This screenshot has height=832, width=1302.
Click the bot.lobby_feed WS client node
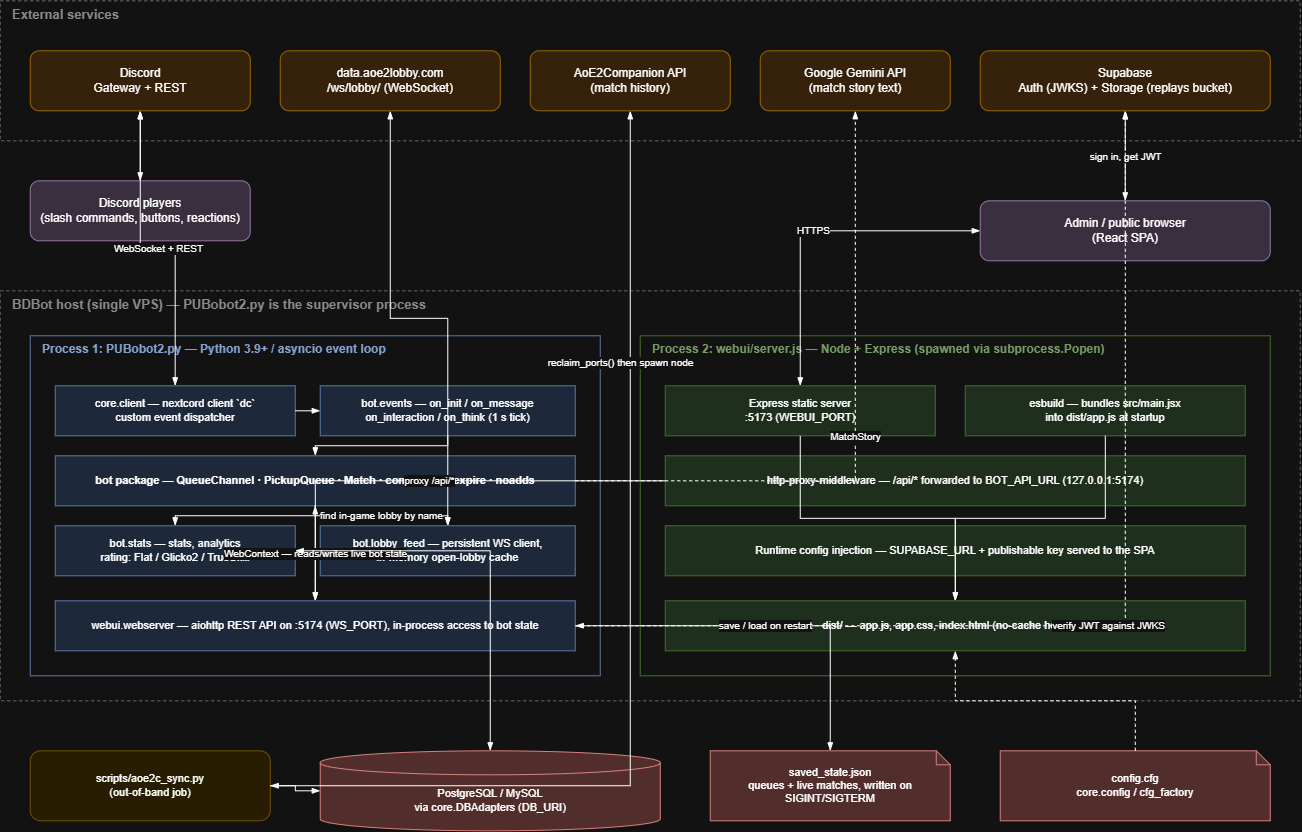click(x=448, y=550)
